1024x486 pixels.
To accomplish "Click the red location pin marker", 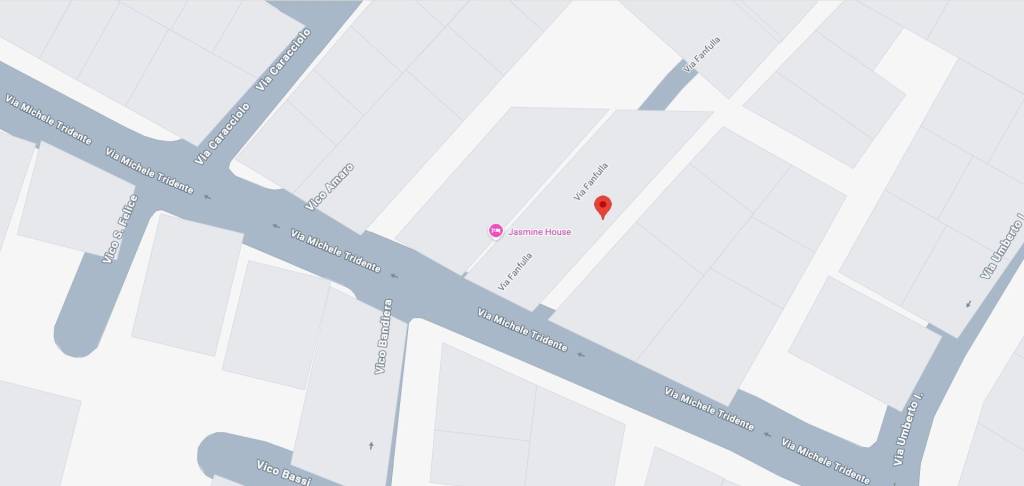I will point(602,206).
